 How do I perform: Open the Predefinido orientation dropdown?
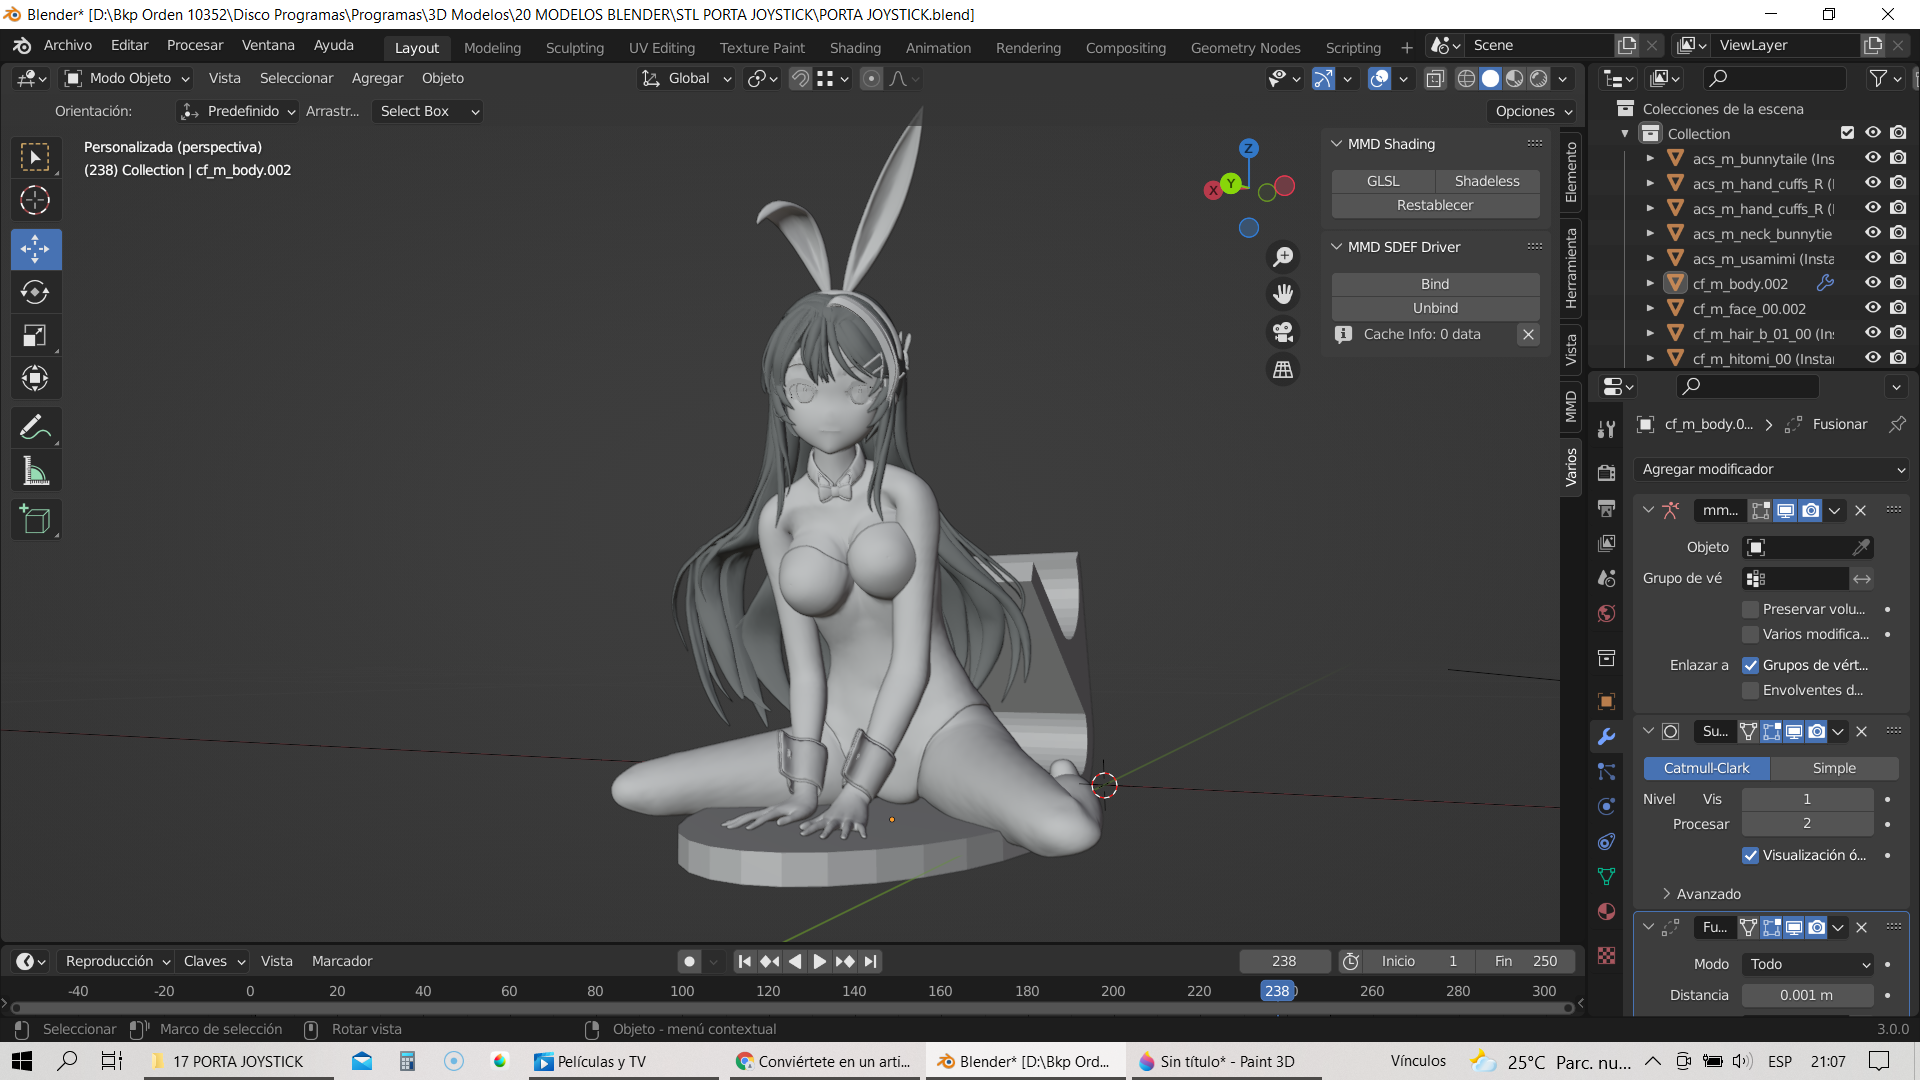pyautogui.click(x=239, y=111)
